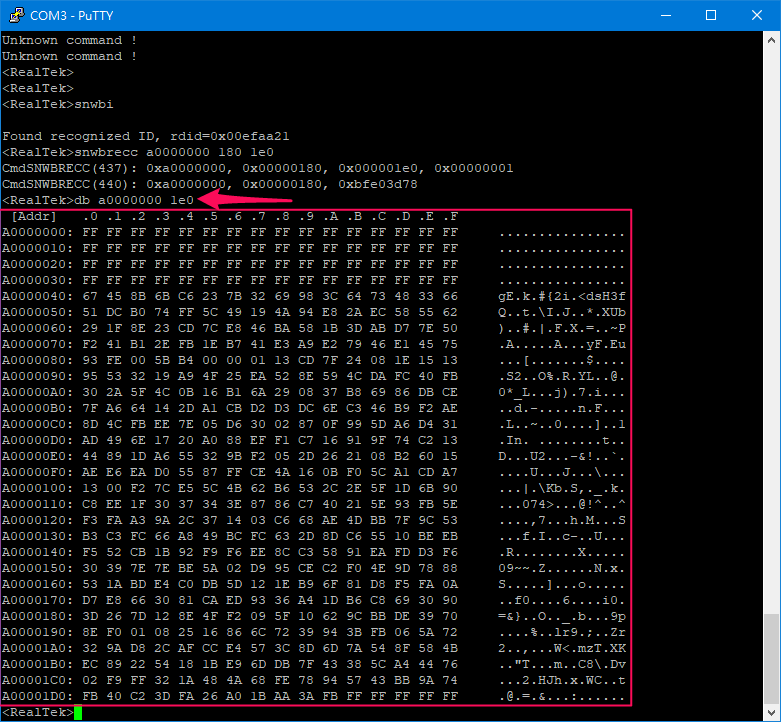This screenshot has width=781, height=722.
Task: Click the 'snwbrecc a0000000 180 1e0' command
Action: tap(174, 152)
